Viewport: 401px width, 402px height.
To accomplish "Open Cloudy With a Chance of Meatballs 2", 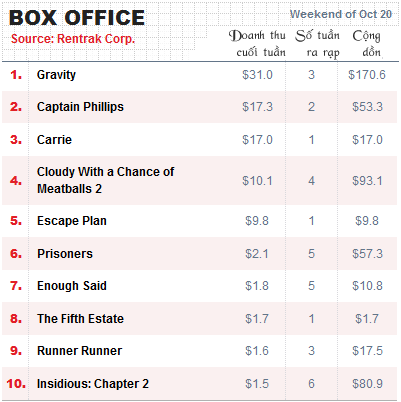I will tap(105, 180).
